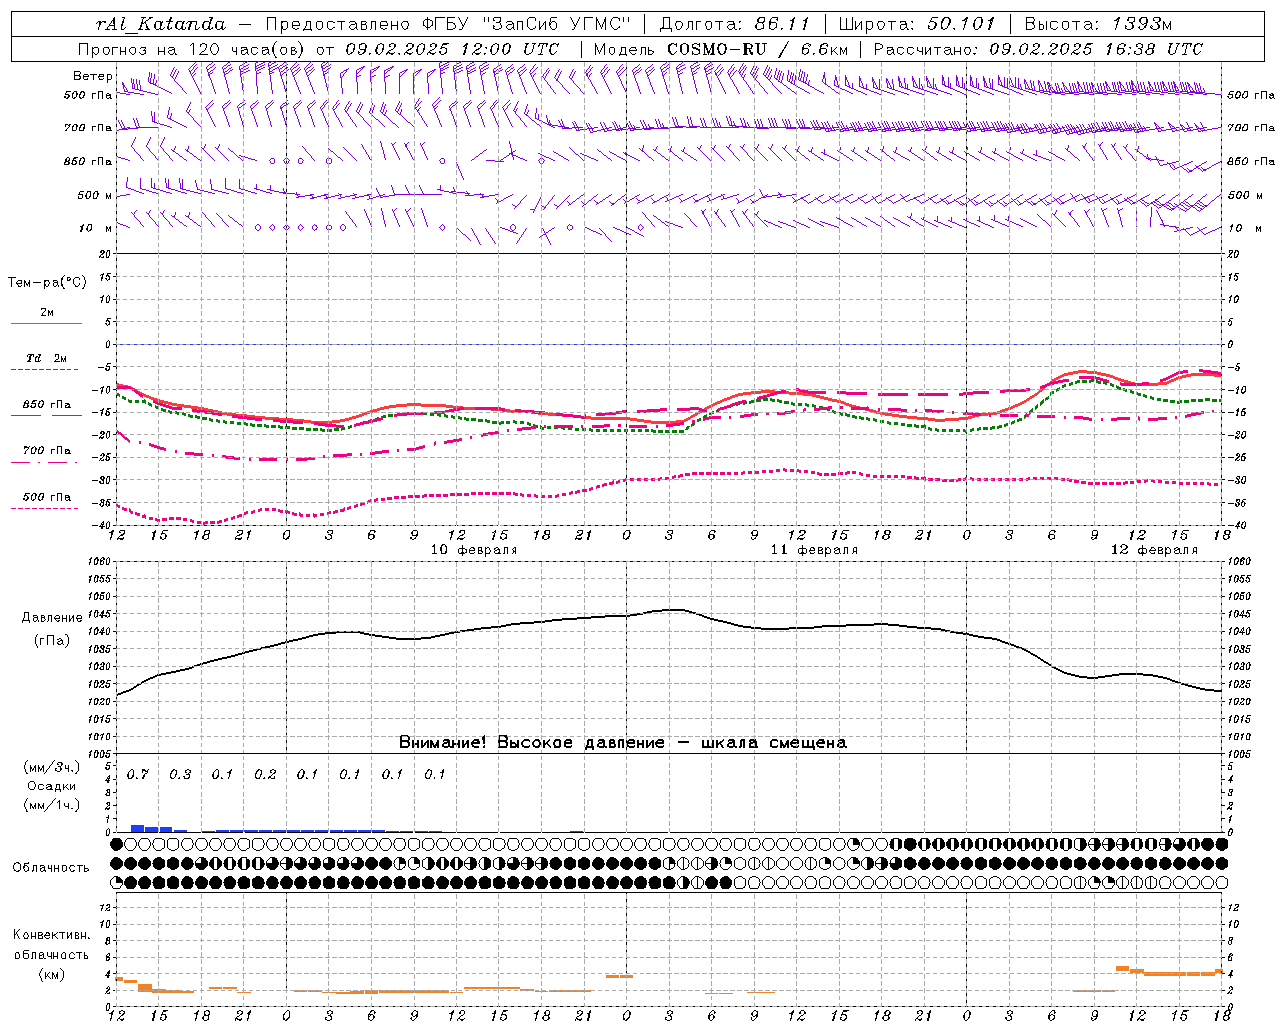Select the 700 гПа temperature legend entry
1280x1024 pixels.
47,451
